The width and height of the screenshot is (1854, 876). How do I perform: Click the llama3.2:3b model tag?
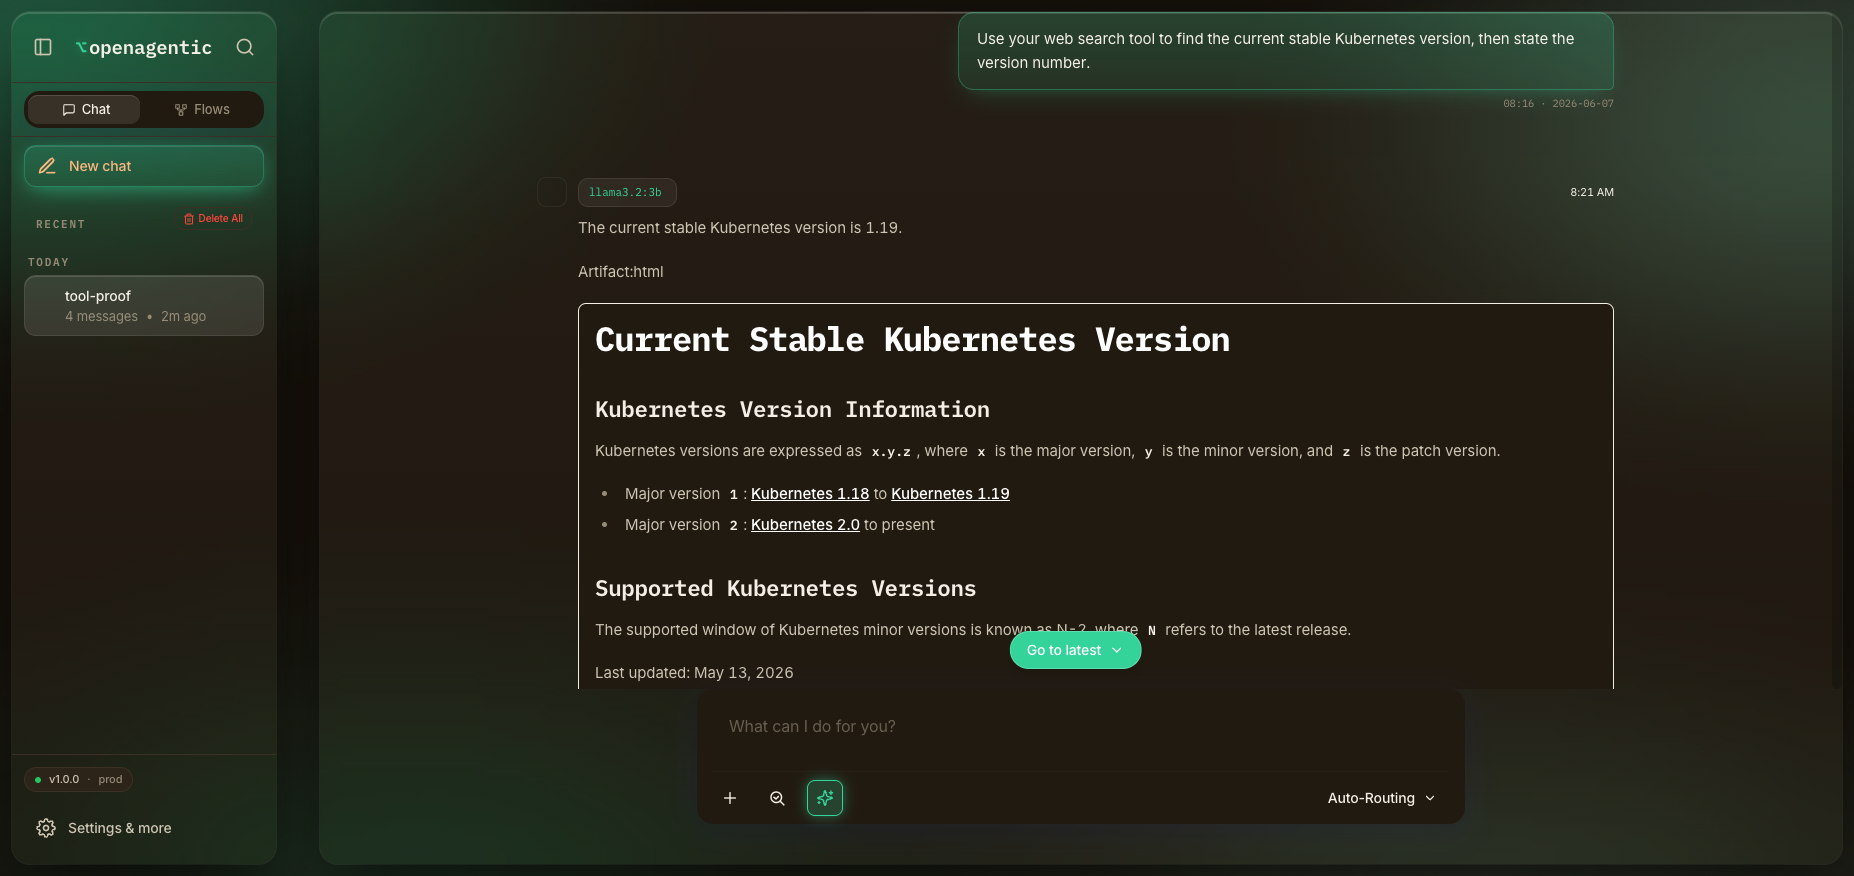(627, 192)
